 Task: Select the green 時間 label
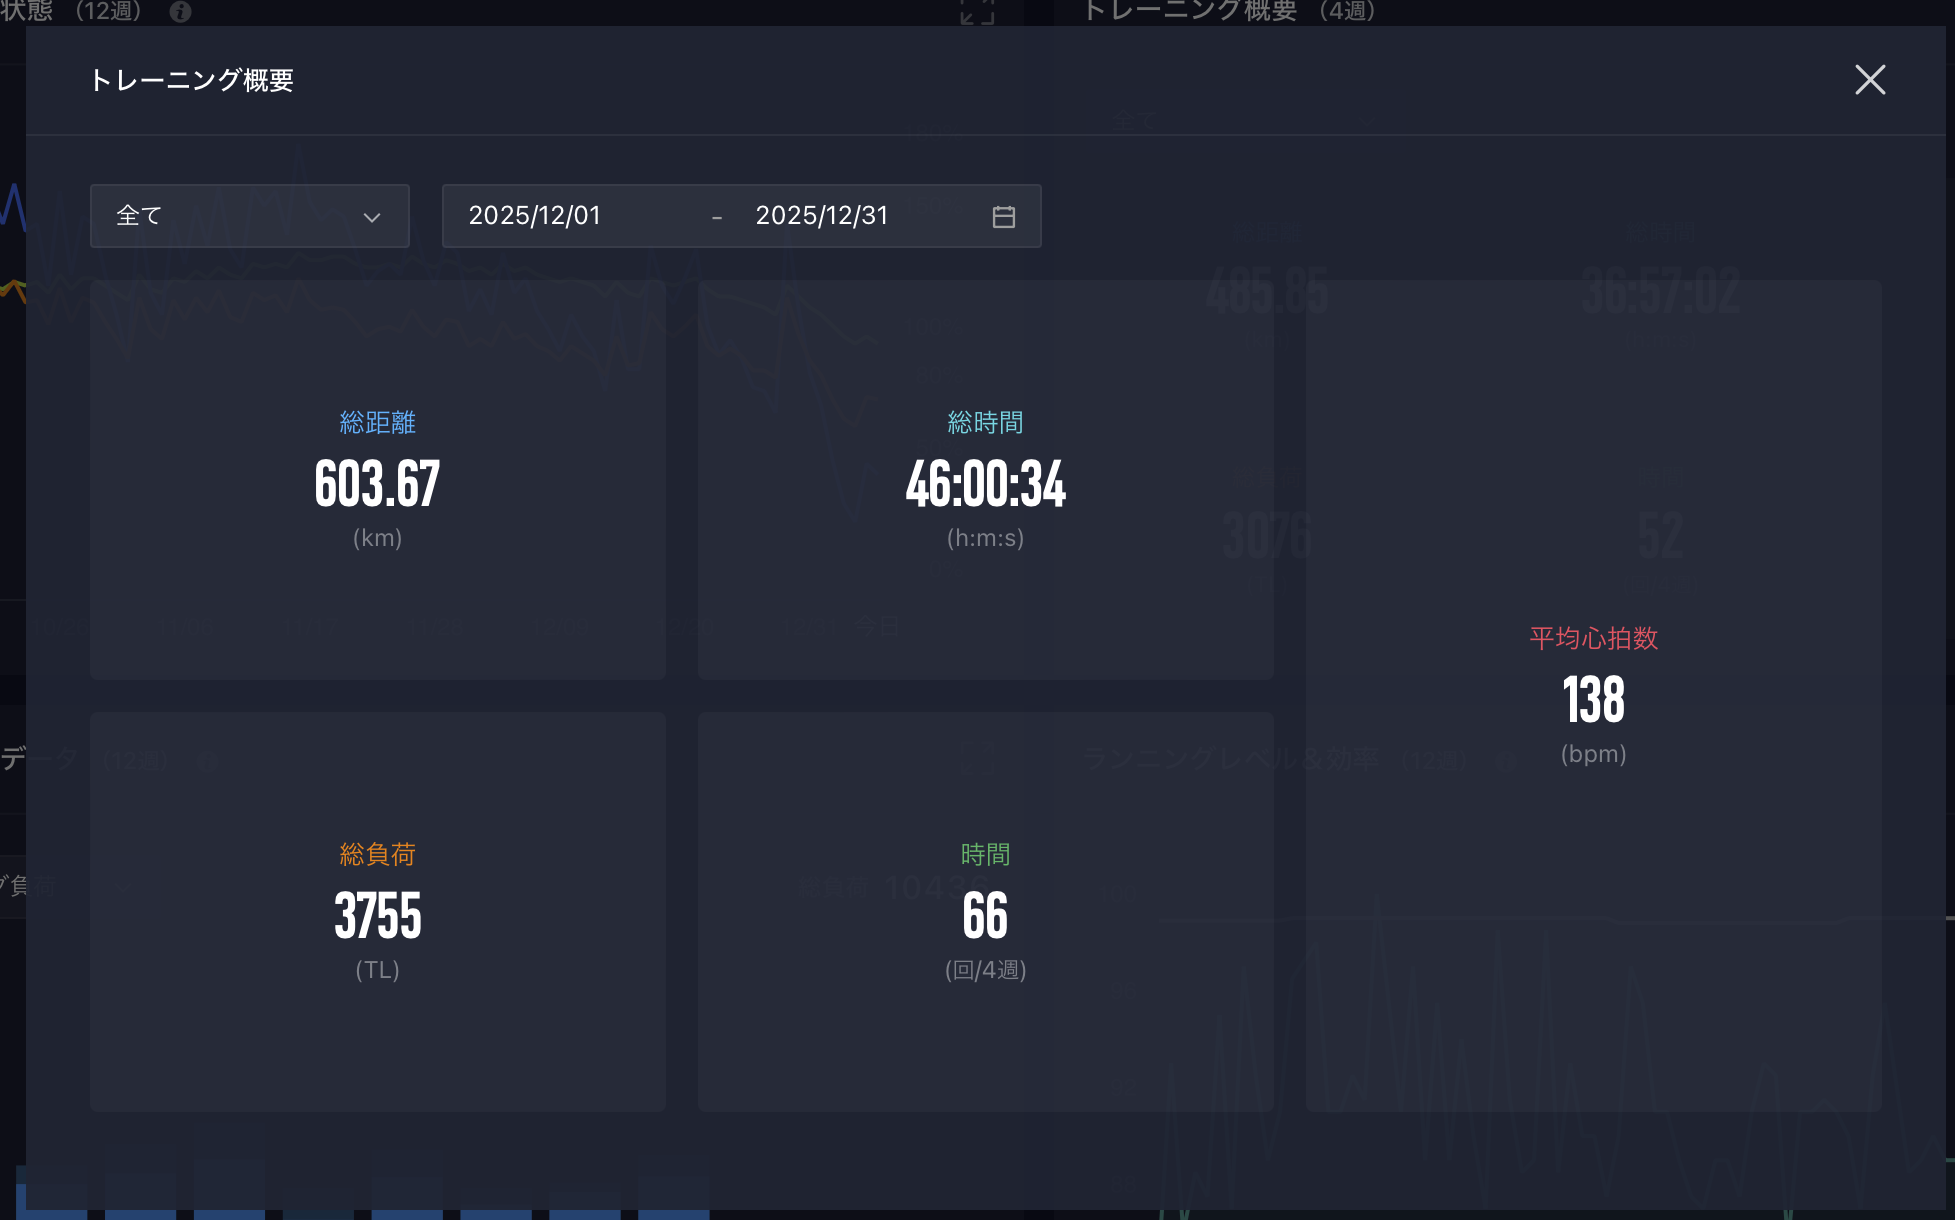point(985,854)
